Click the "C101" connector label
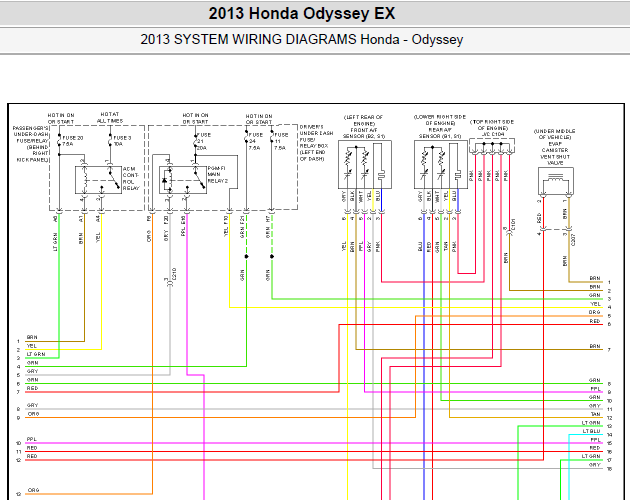The height and width of the screenshot is (500, 630). [513, 225]
